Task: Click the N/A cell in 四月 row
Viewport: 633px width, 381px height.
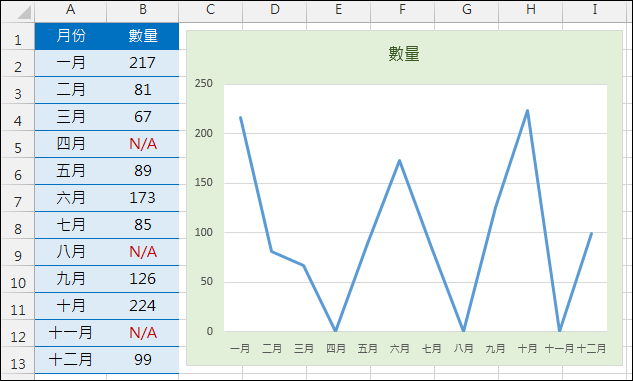Action: [143, 144]
